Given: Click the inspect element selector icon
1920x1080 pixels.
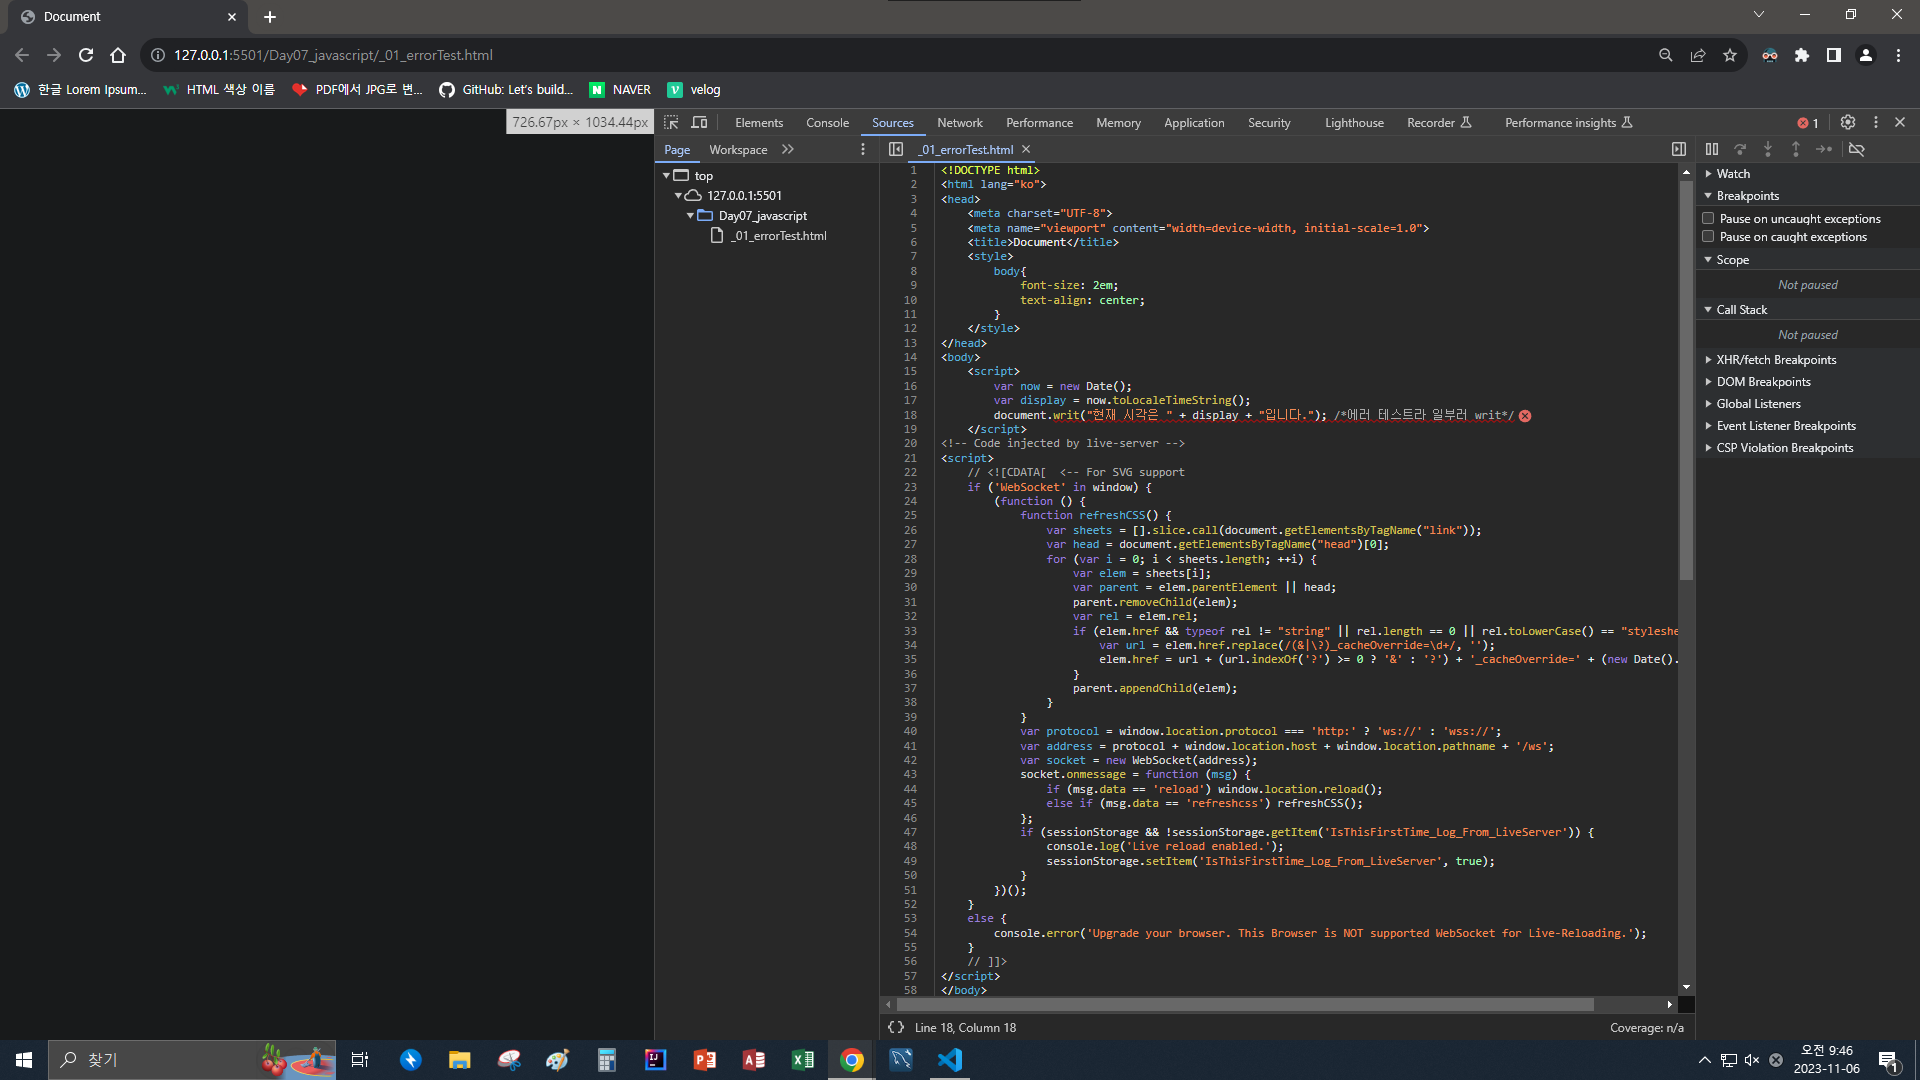Looking at the screenshot, I should pos(671,122).
